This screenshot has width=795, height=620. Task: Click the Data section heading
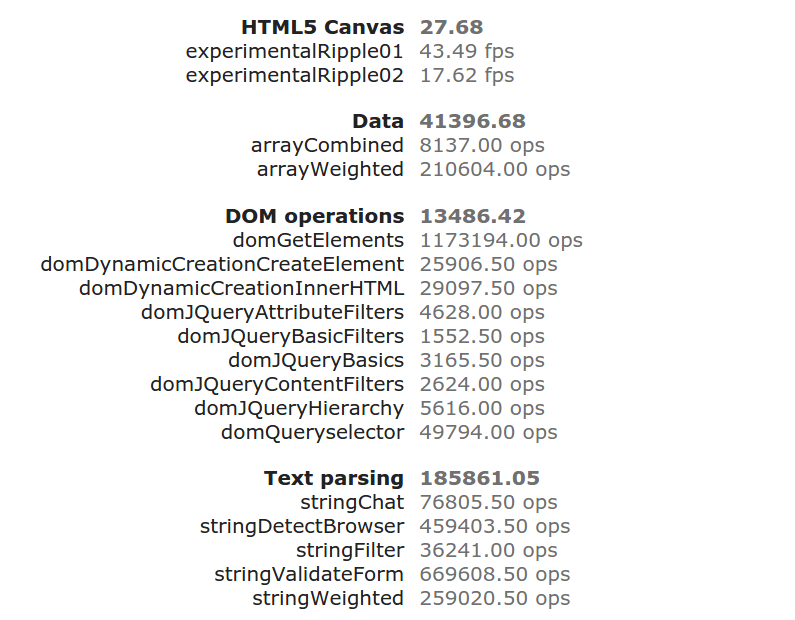tap(378, 121)
